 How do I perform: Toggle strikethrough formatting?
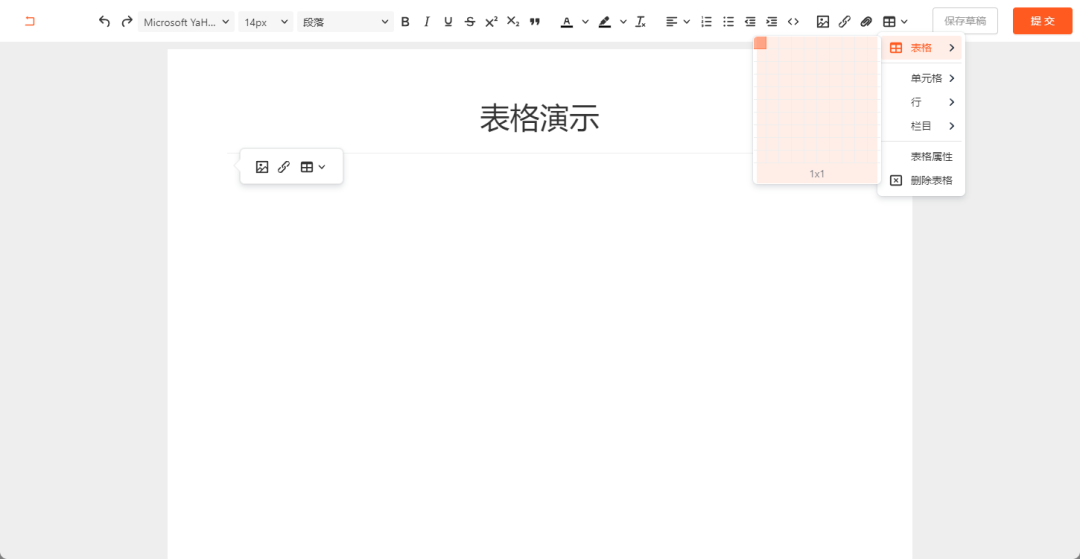[x=470, y=21]
